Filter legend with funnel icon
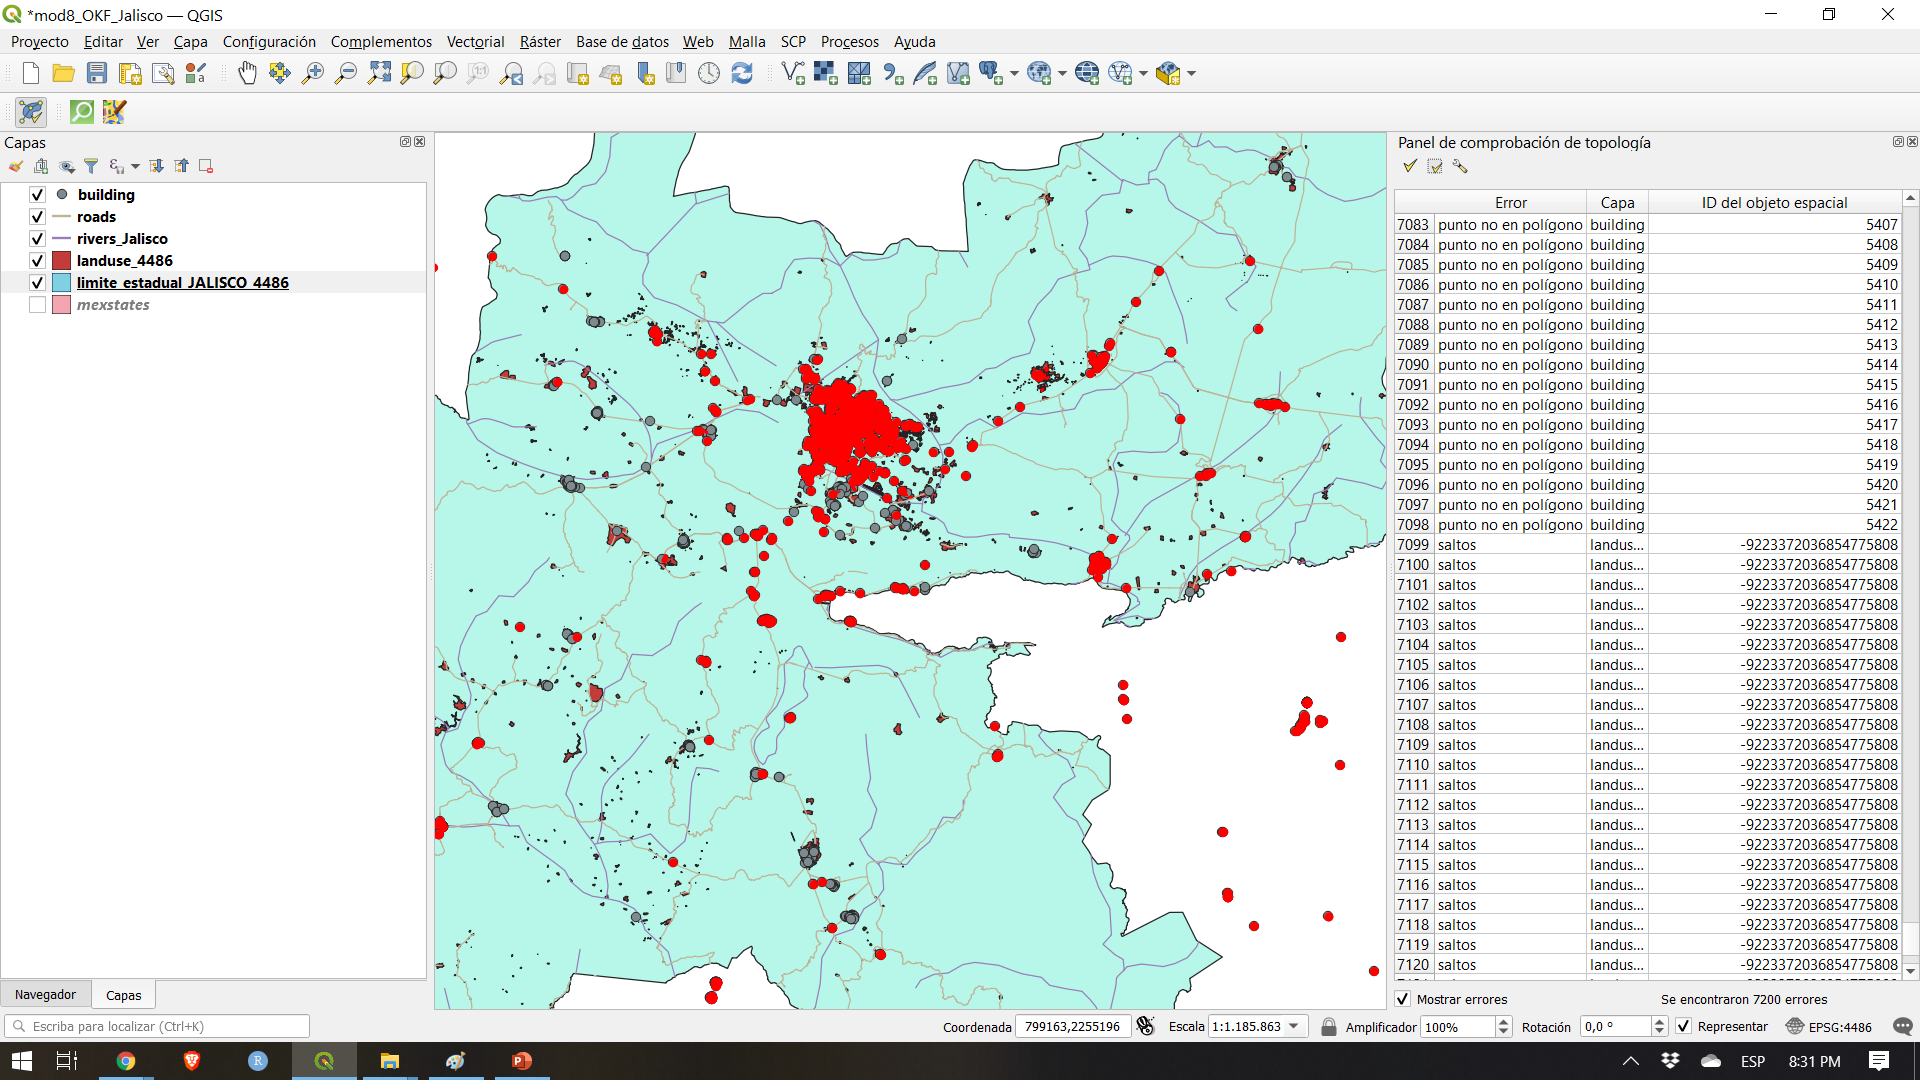Image resolution: width=1920 pixels, height=1080 pixels. [91, 166]
